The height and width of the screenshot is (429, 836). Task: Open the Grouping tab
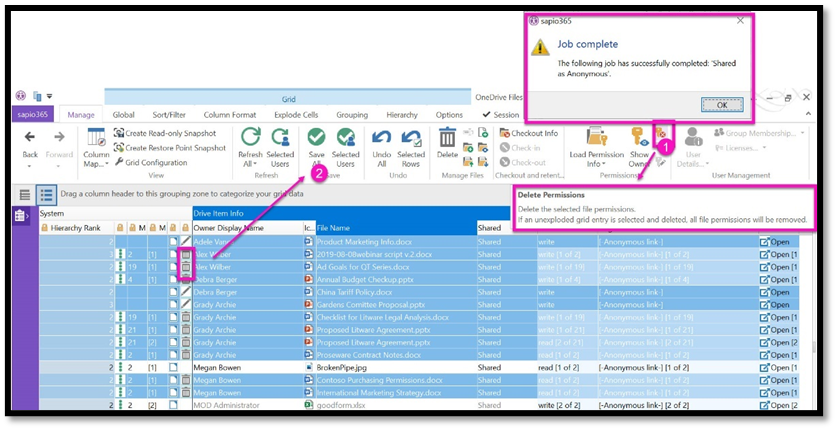tap(352, 115)
